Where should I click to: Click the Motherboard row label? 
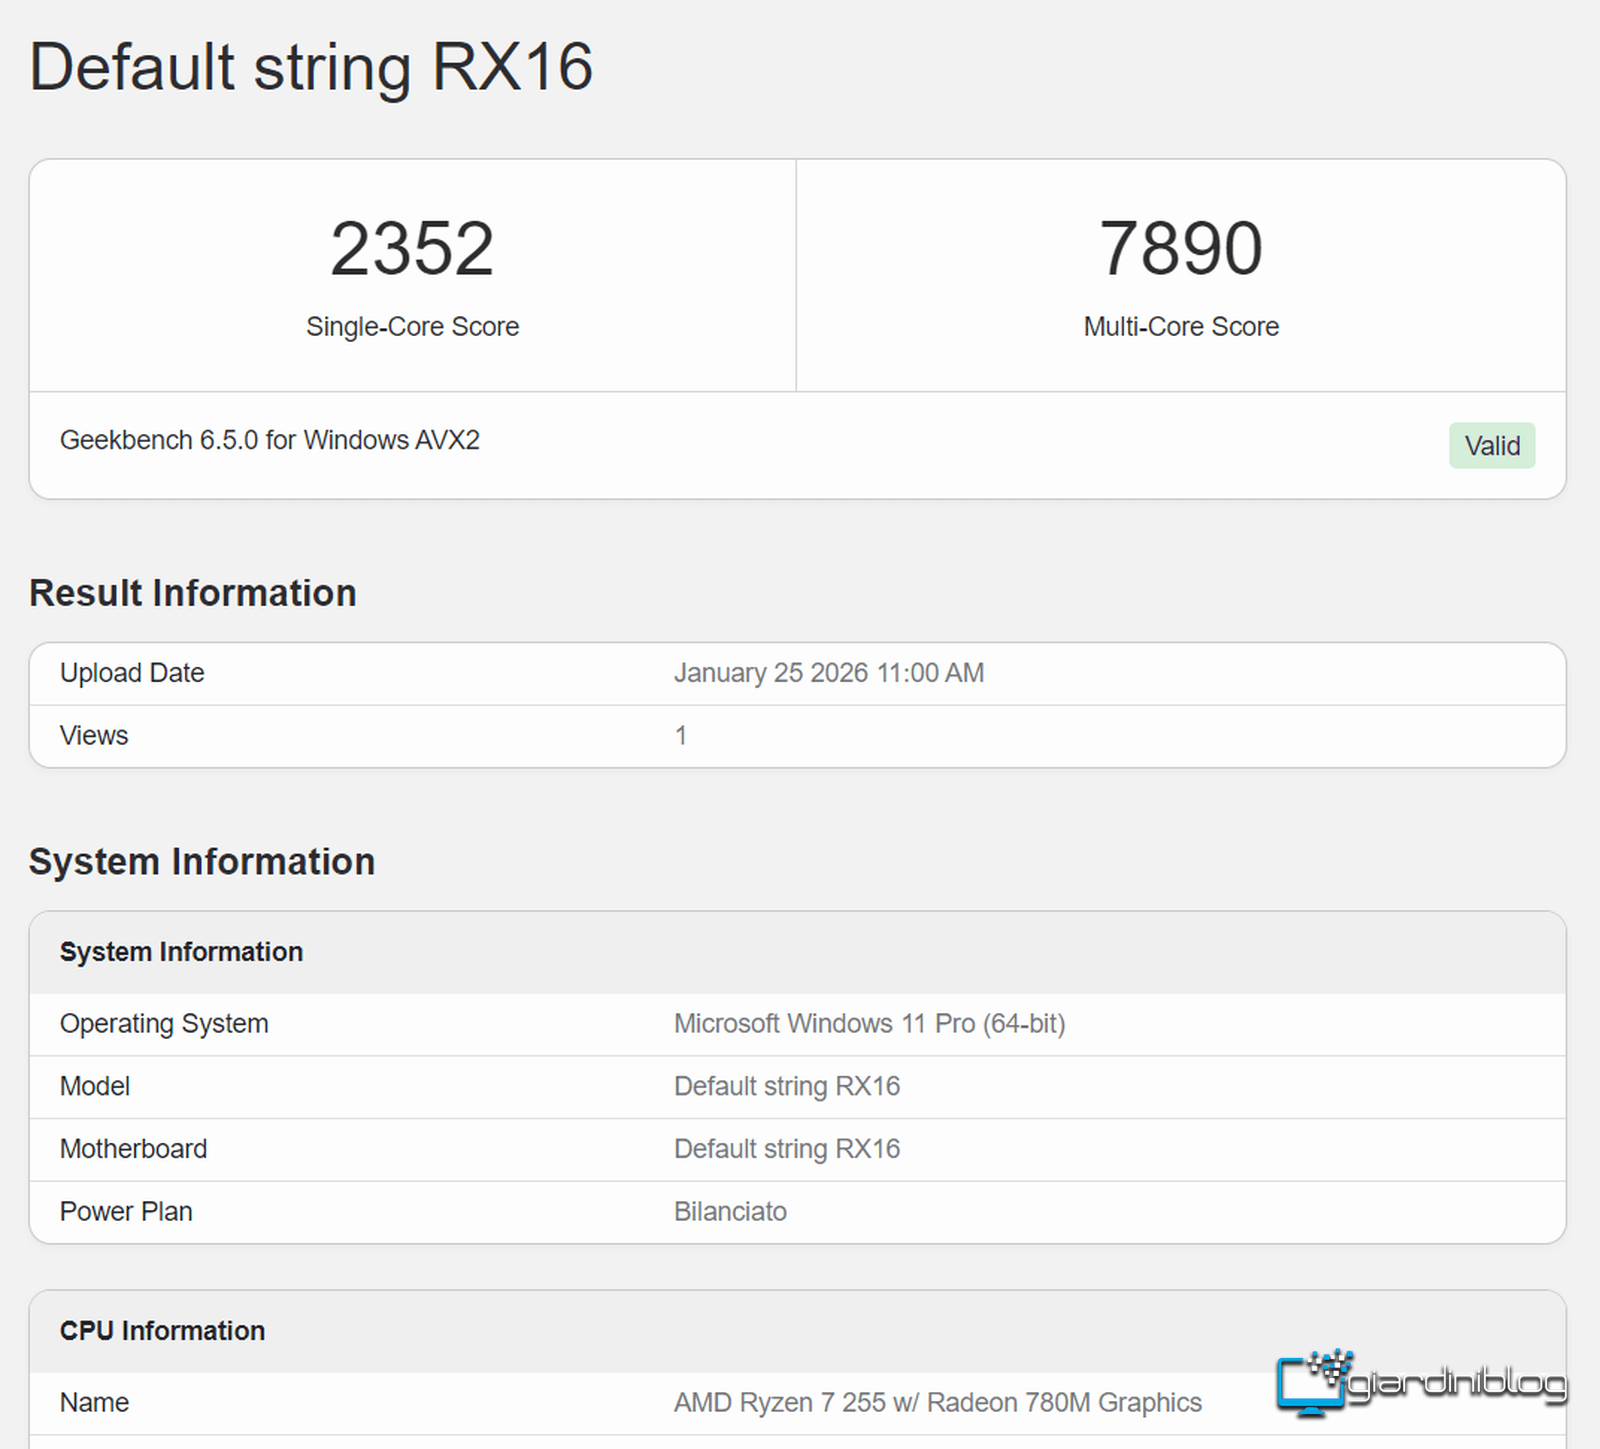click(x=133, y=1149)
